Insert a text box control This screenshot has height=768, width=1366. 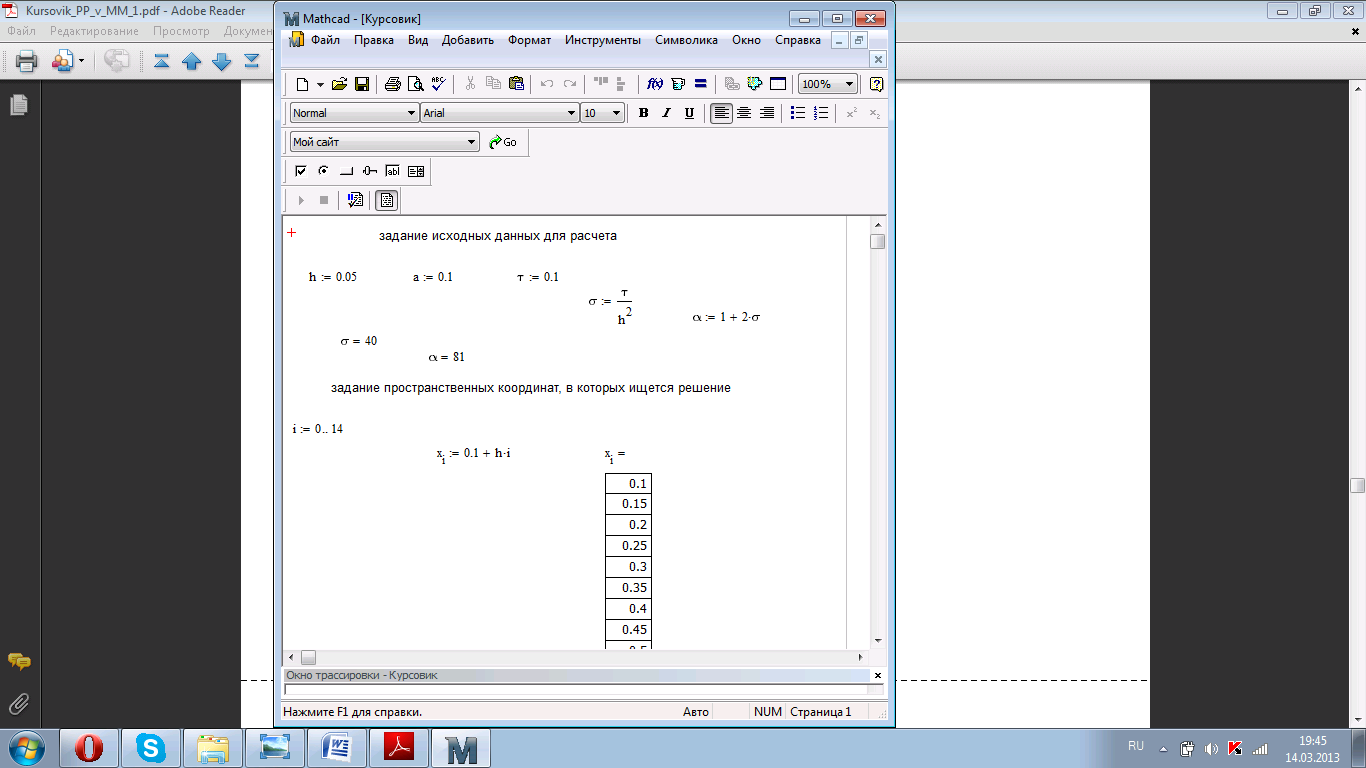(x=393, y=171)
